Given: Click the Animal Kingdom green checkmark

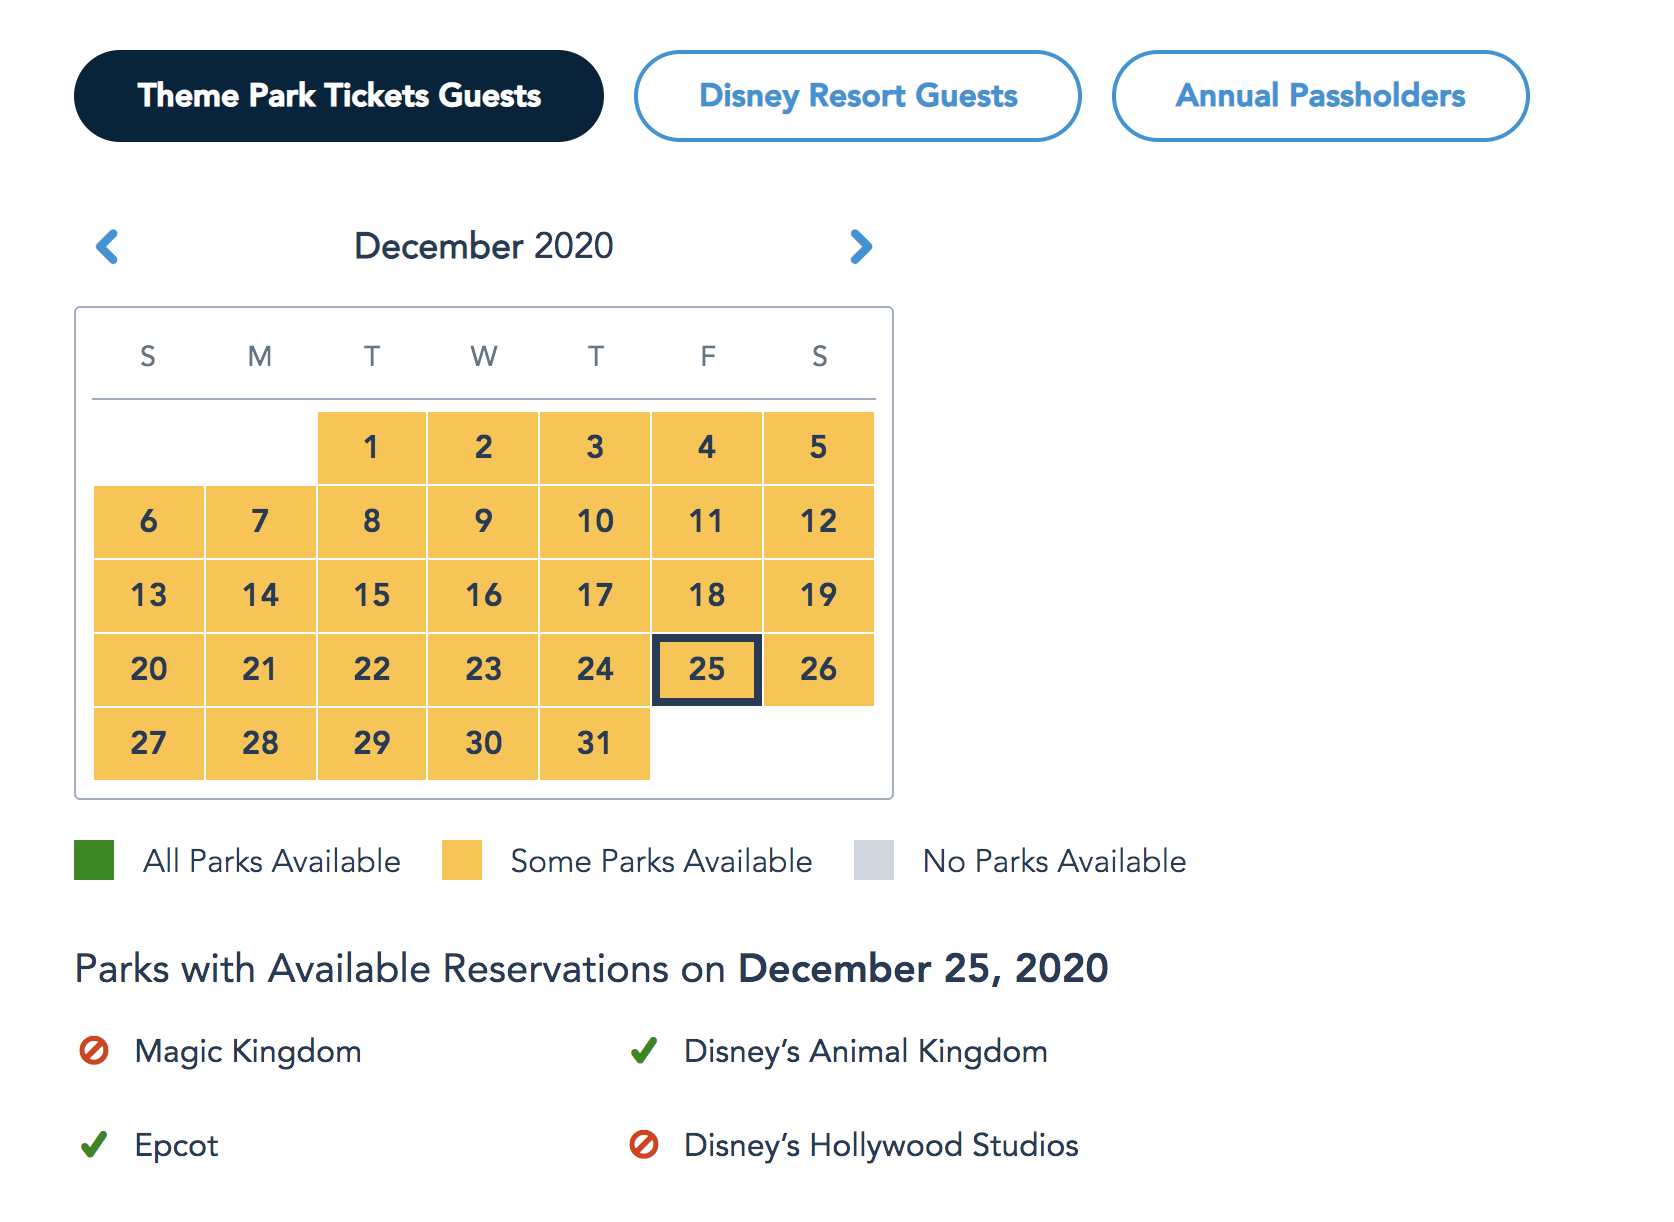Looking at the screenshot, I should tap(644, 1051).
